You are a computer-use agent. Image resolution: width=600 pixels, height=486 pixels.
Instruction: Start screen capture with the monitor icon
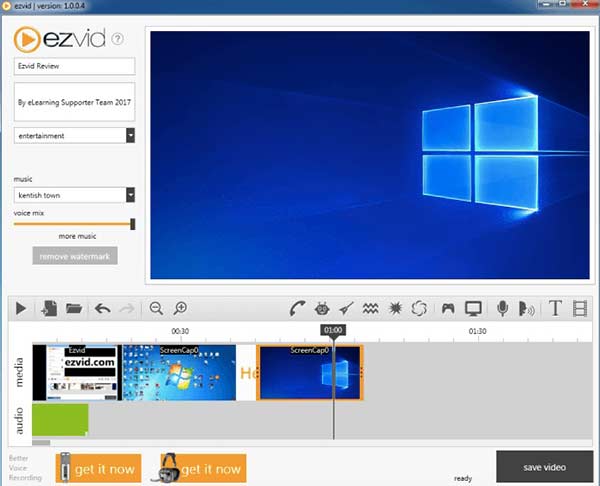tap(474, 309)
